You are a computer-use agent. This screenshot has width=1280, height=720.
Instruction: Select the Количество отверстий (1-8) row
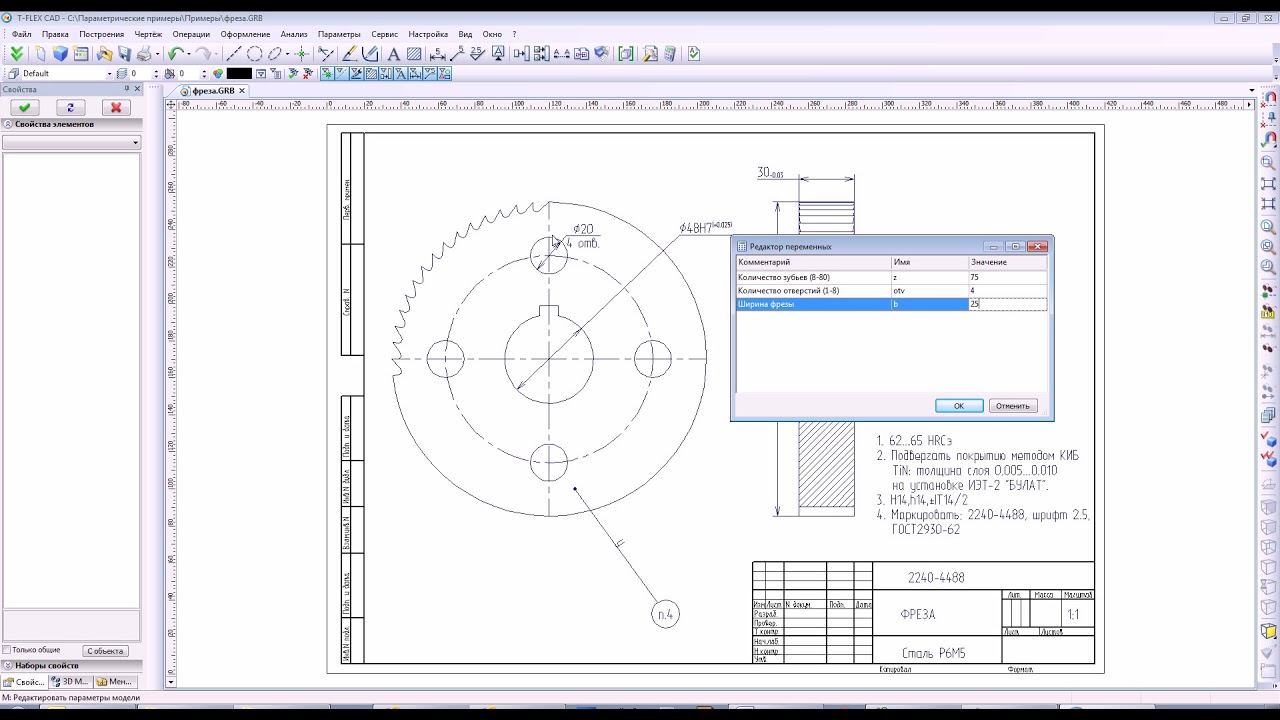click(x=892, y=290)
